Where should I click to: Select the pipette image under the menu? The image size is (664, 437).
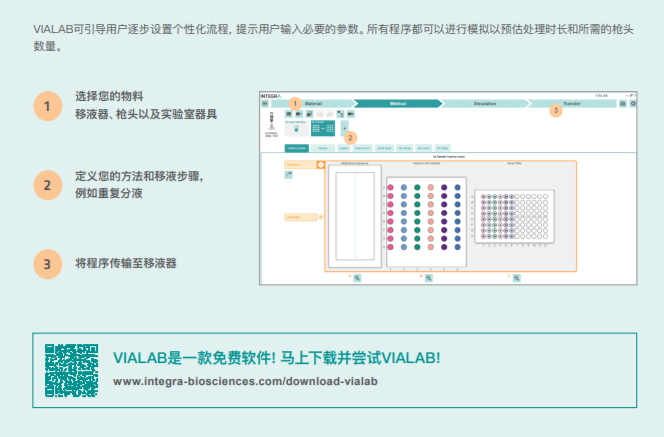271,121
